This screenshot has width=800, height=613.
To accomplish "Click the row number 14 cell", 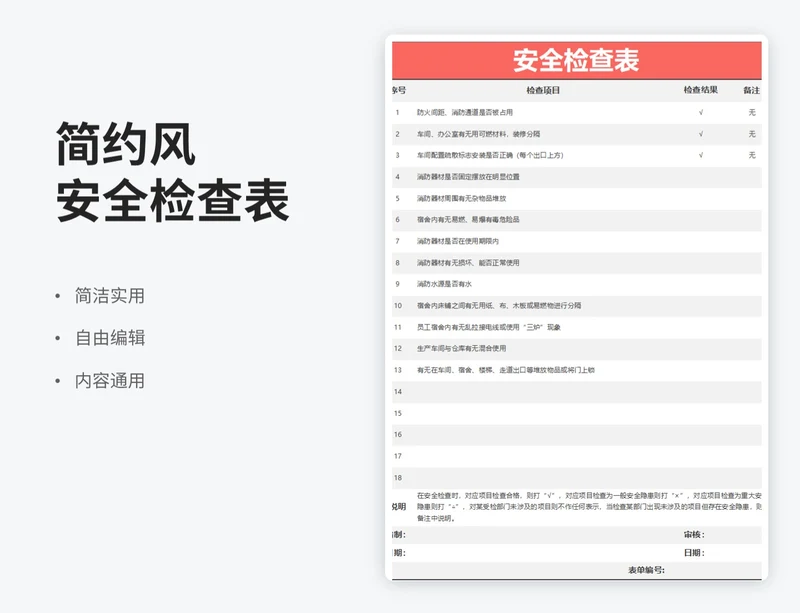I will [x=398, y=391].
